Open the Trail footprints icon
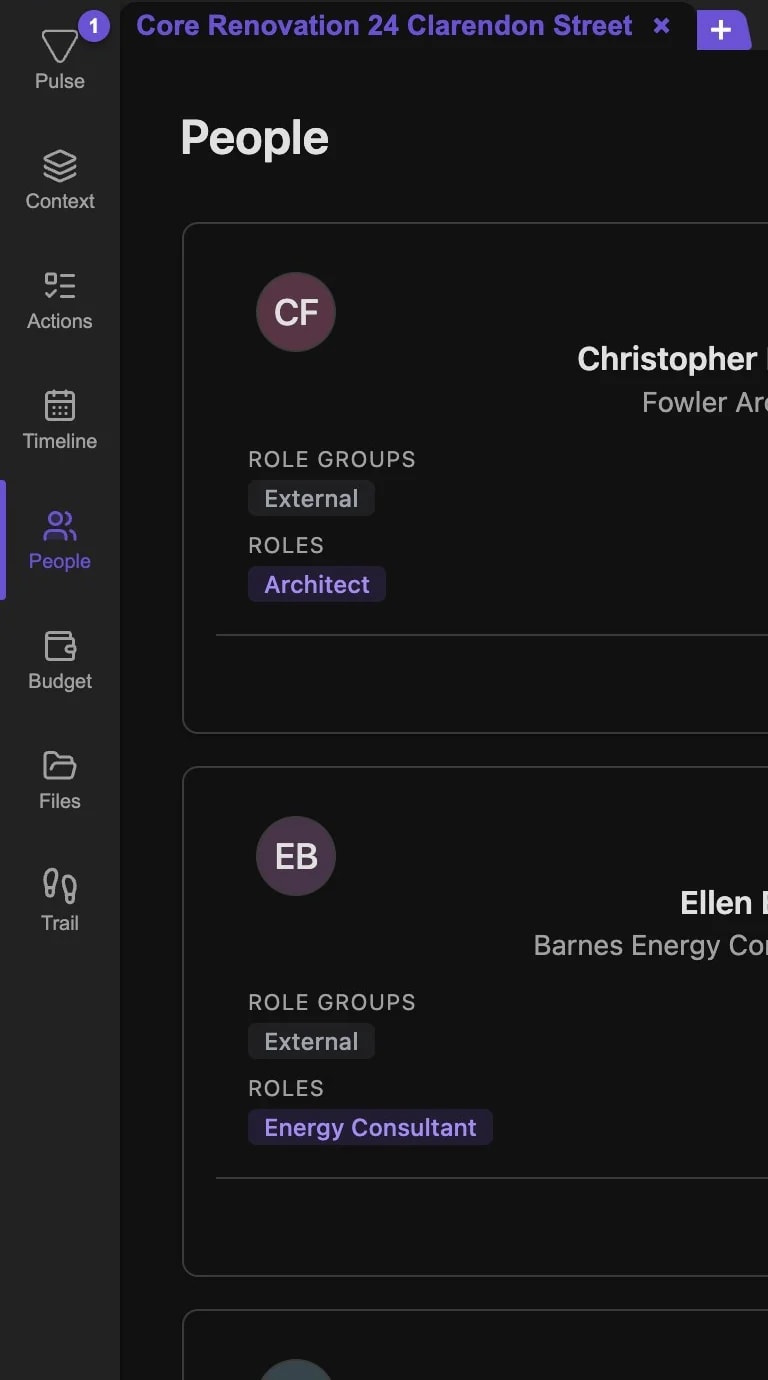Screen dimensions: 768x1380 [60, 886]
